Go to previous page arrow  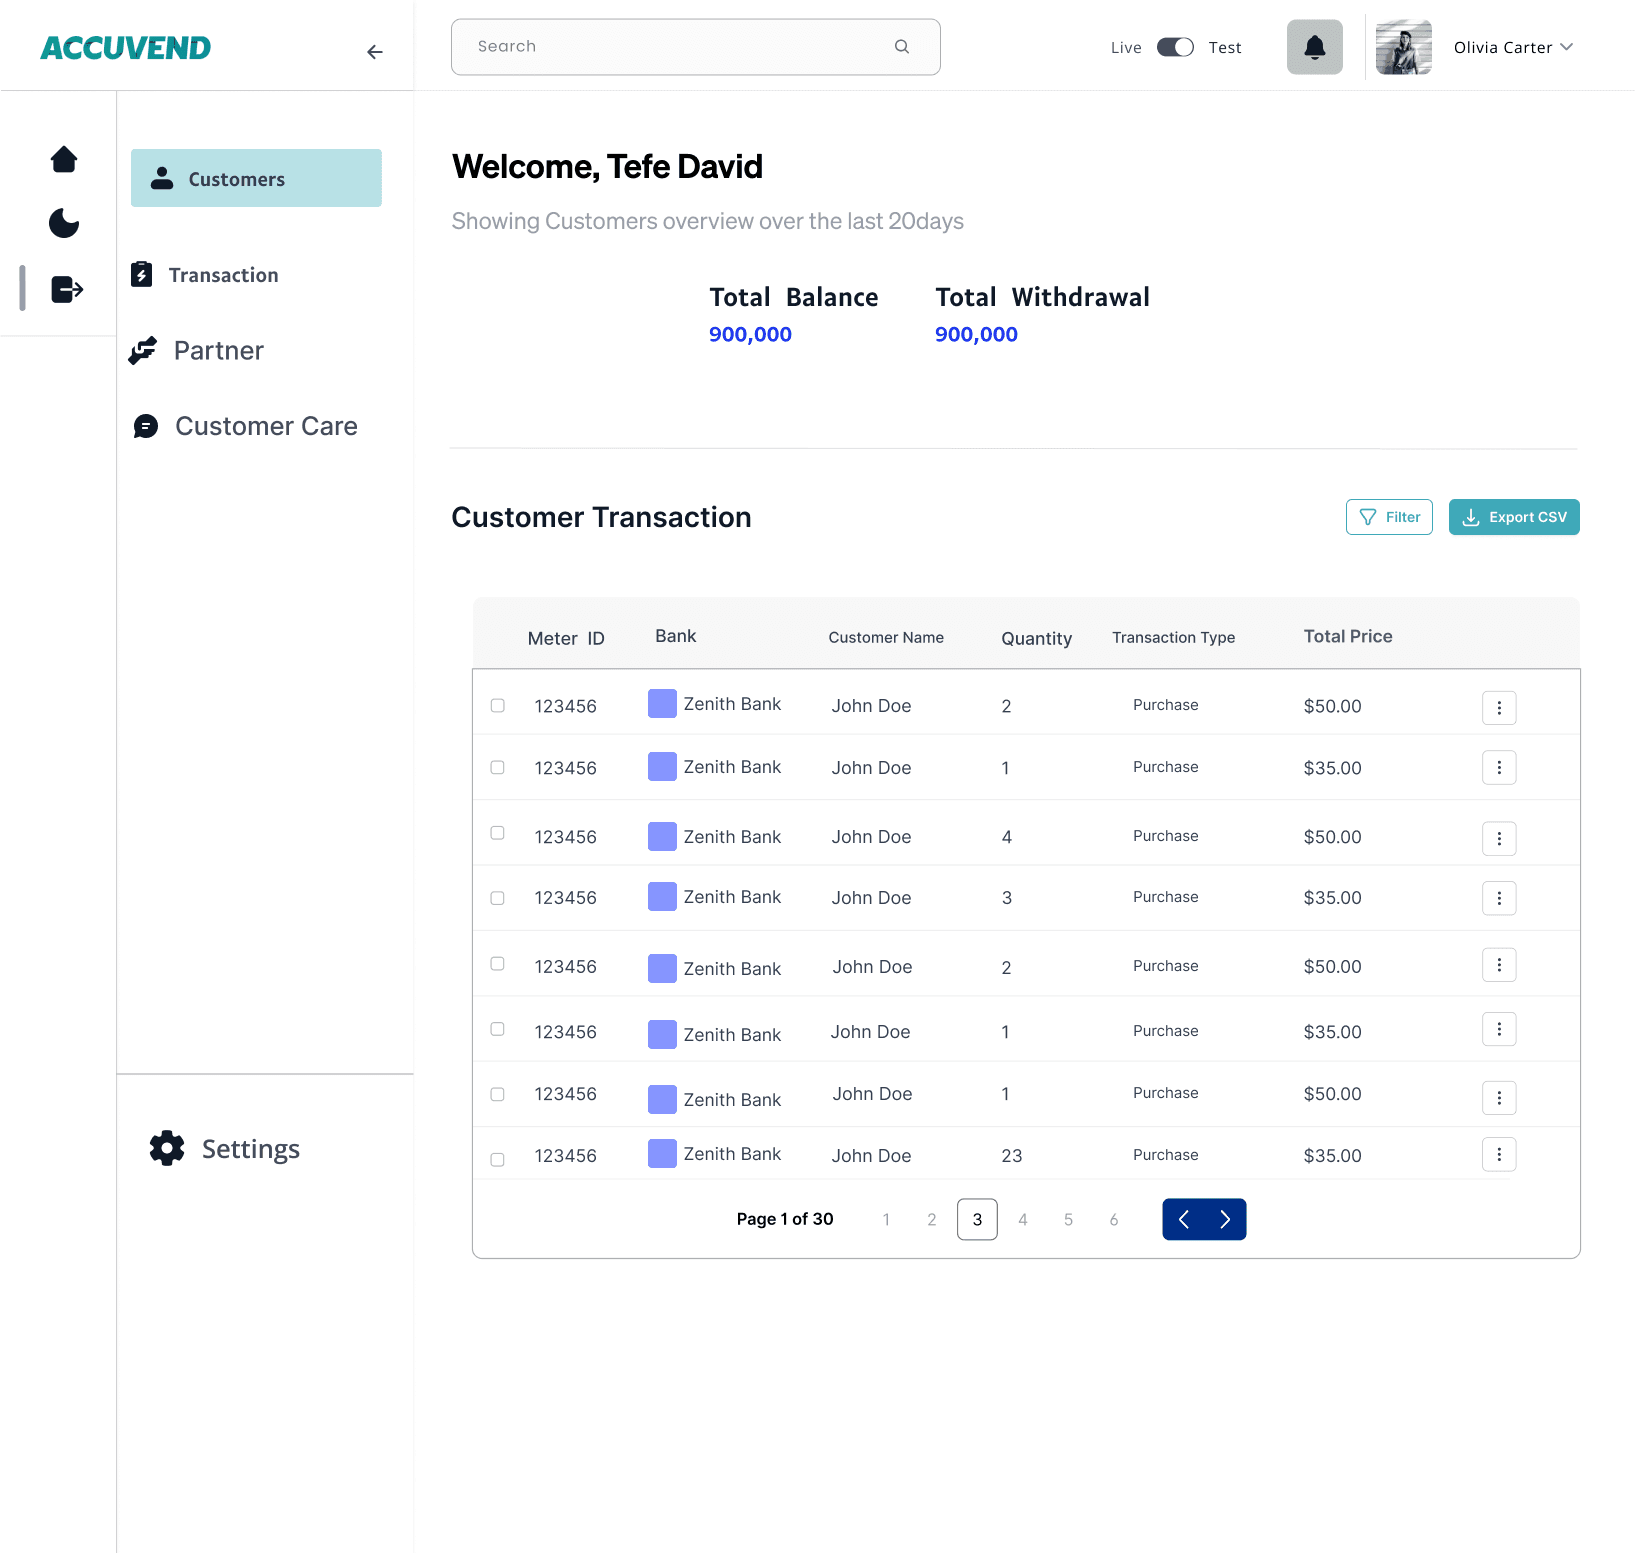click(x=1184, y=1219)
